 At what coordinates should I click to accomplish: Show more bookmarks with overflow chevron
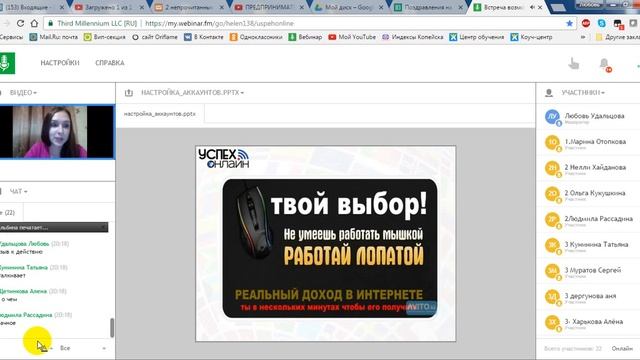click(583, 37)
